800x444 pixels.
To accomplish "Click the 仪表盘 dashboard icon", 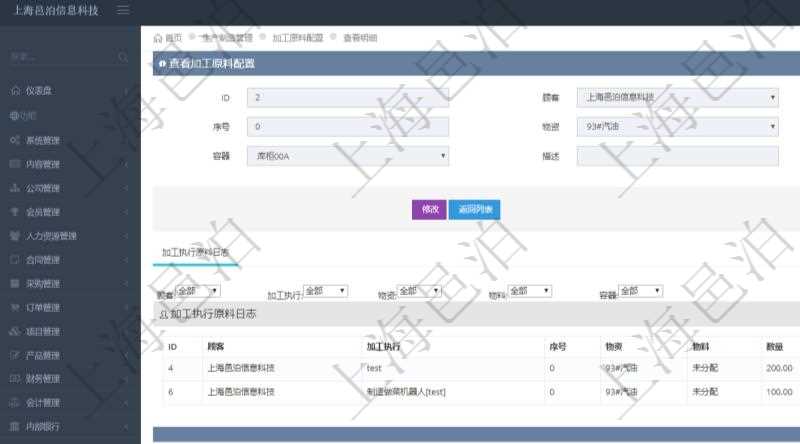I will click(15, 91).
